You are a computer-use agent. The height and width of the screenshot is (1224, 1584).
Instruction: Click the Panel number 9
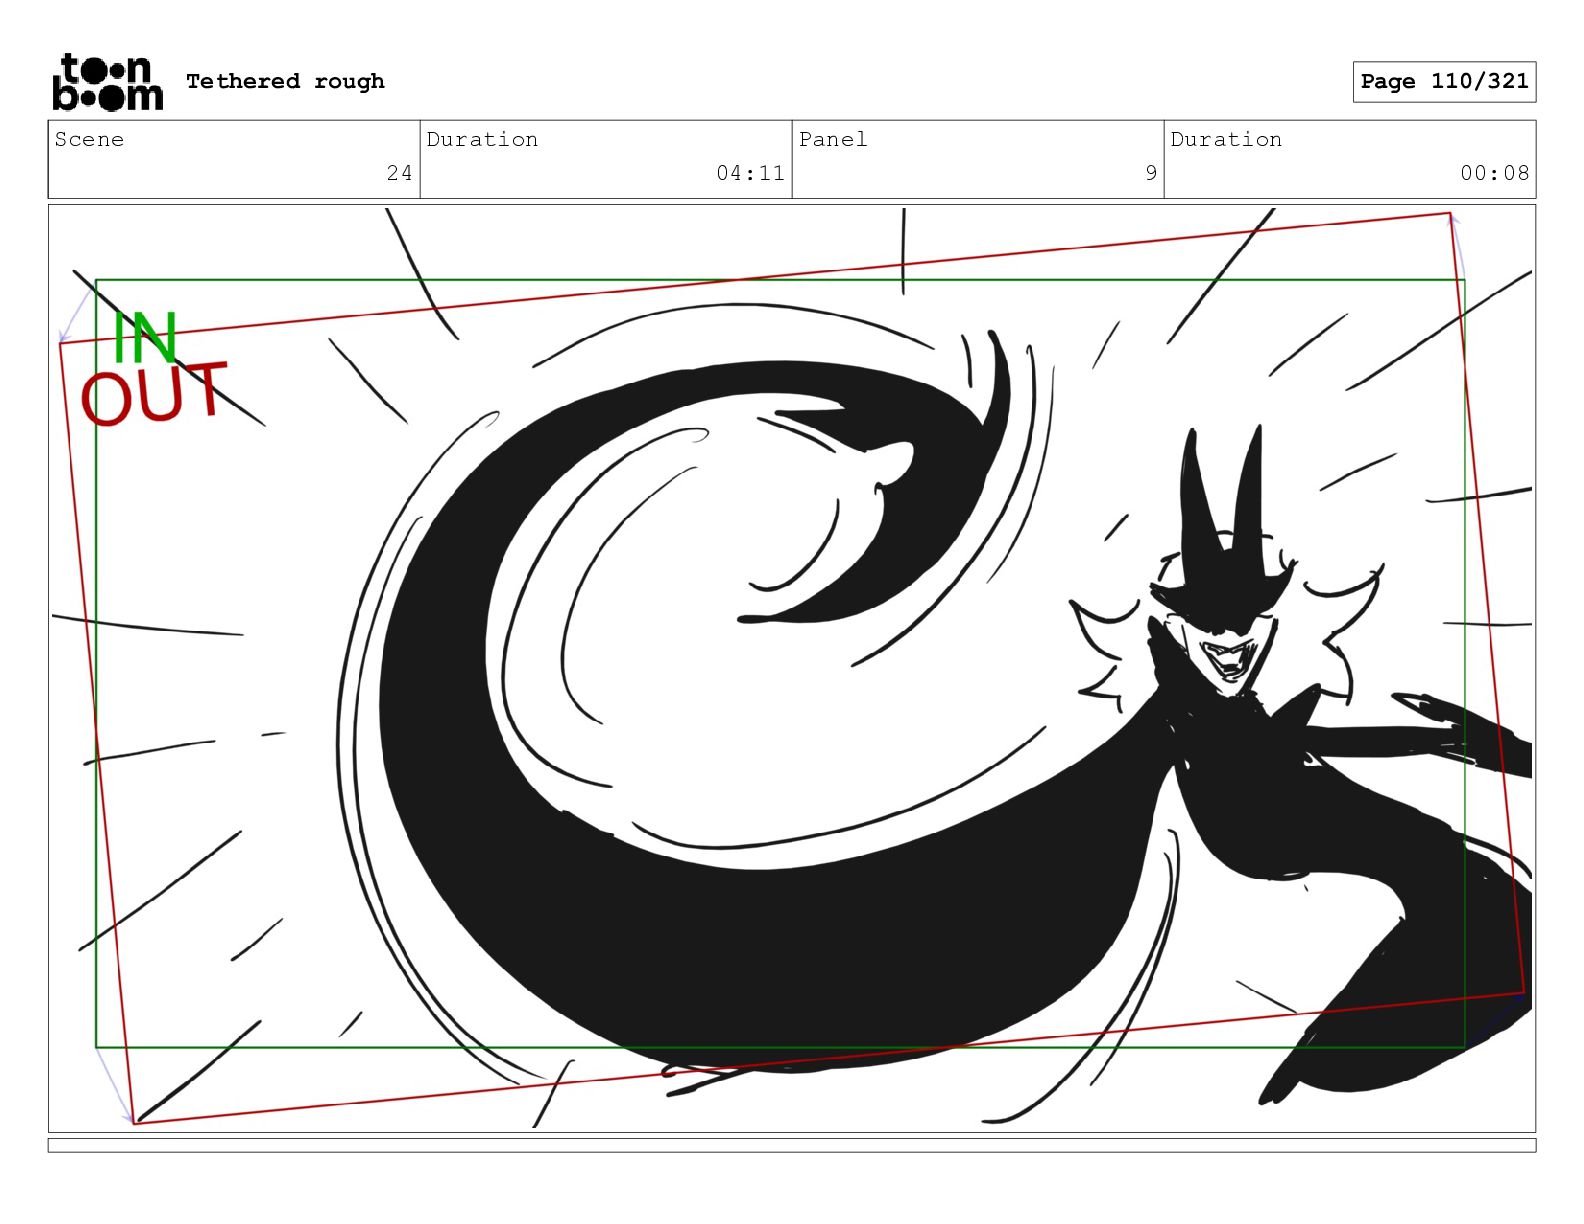[1151, 173]
